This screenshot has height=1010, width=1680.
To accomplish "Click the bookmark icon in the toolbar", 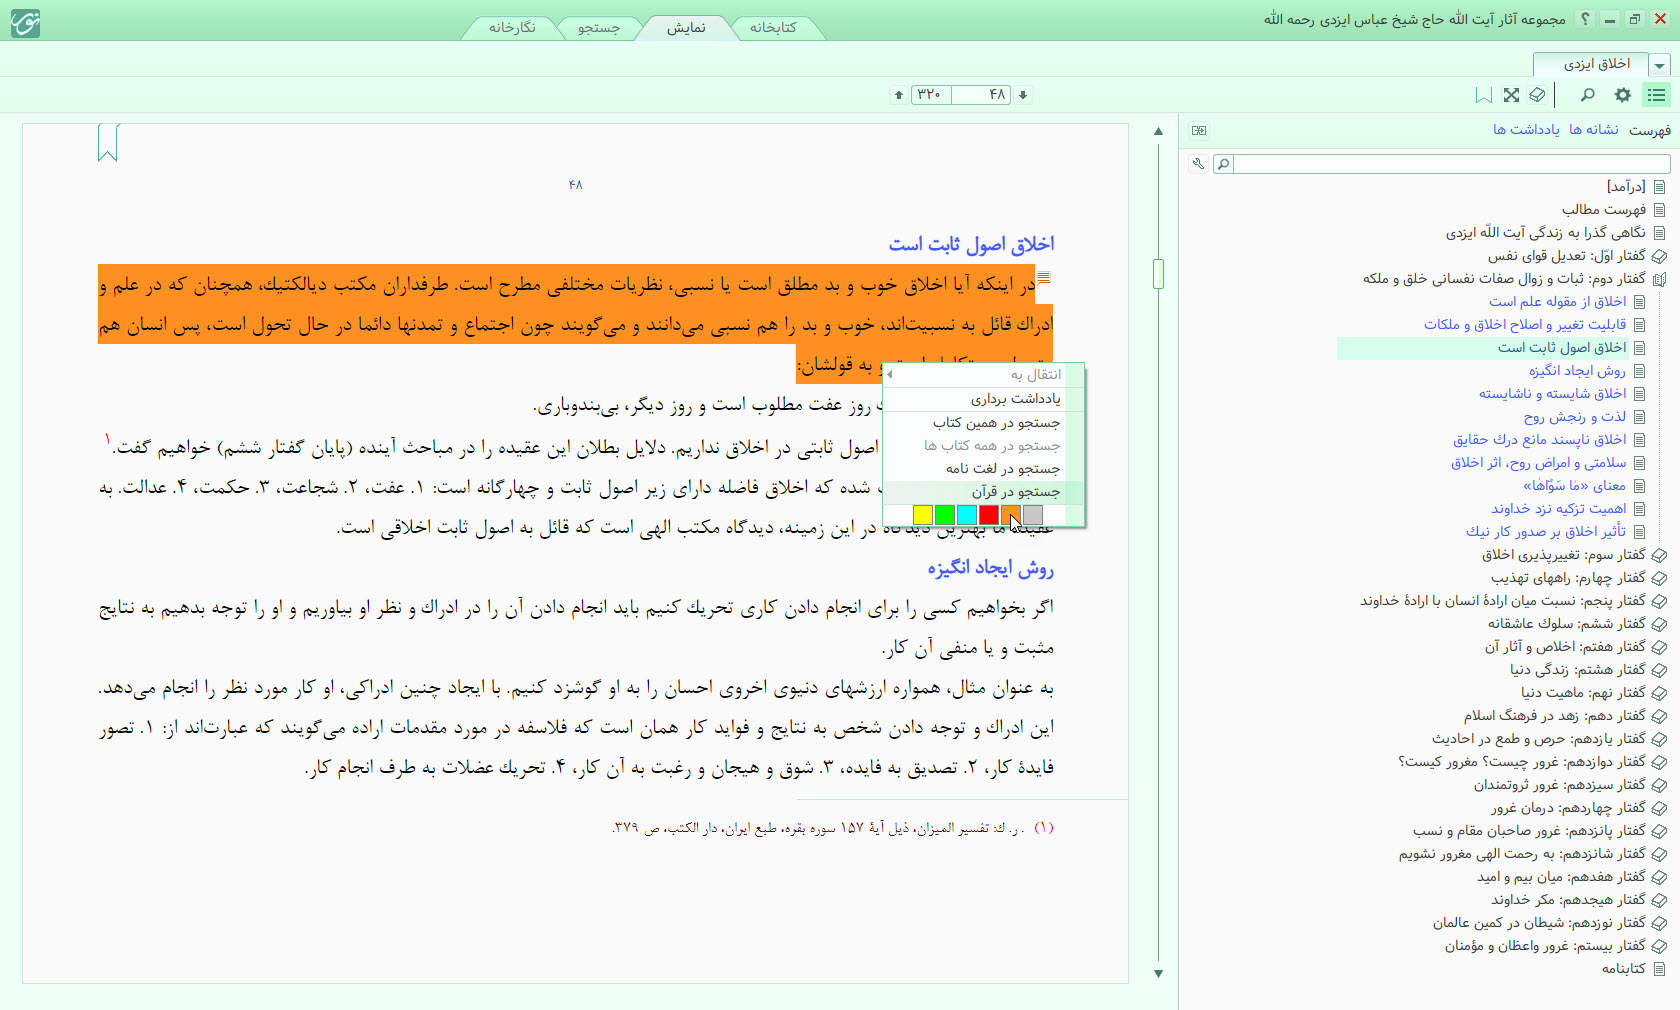I will pos(1484,95).
